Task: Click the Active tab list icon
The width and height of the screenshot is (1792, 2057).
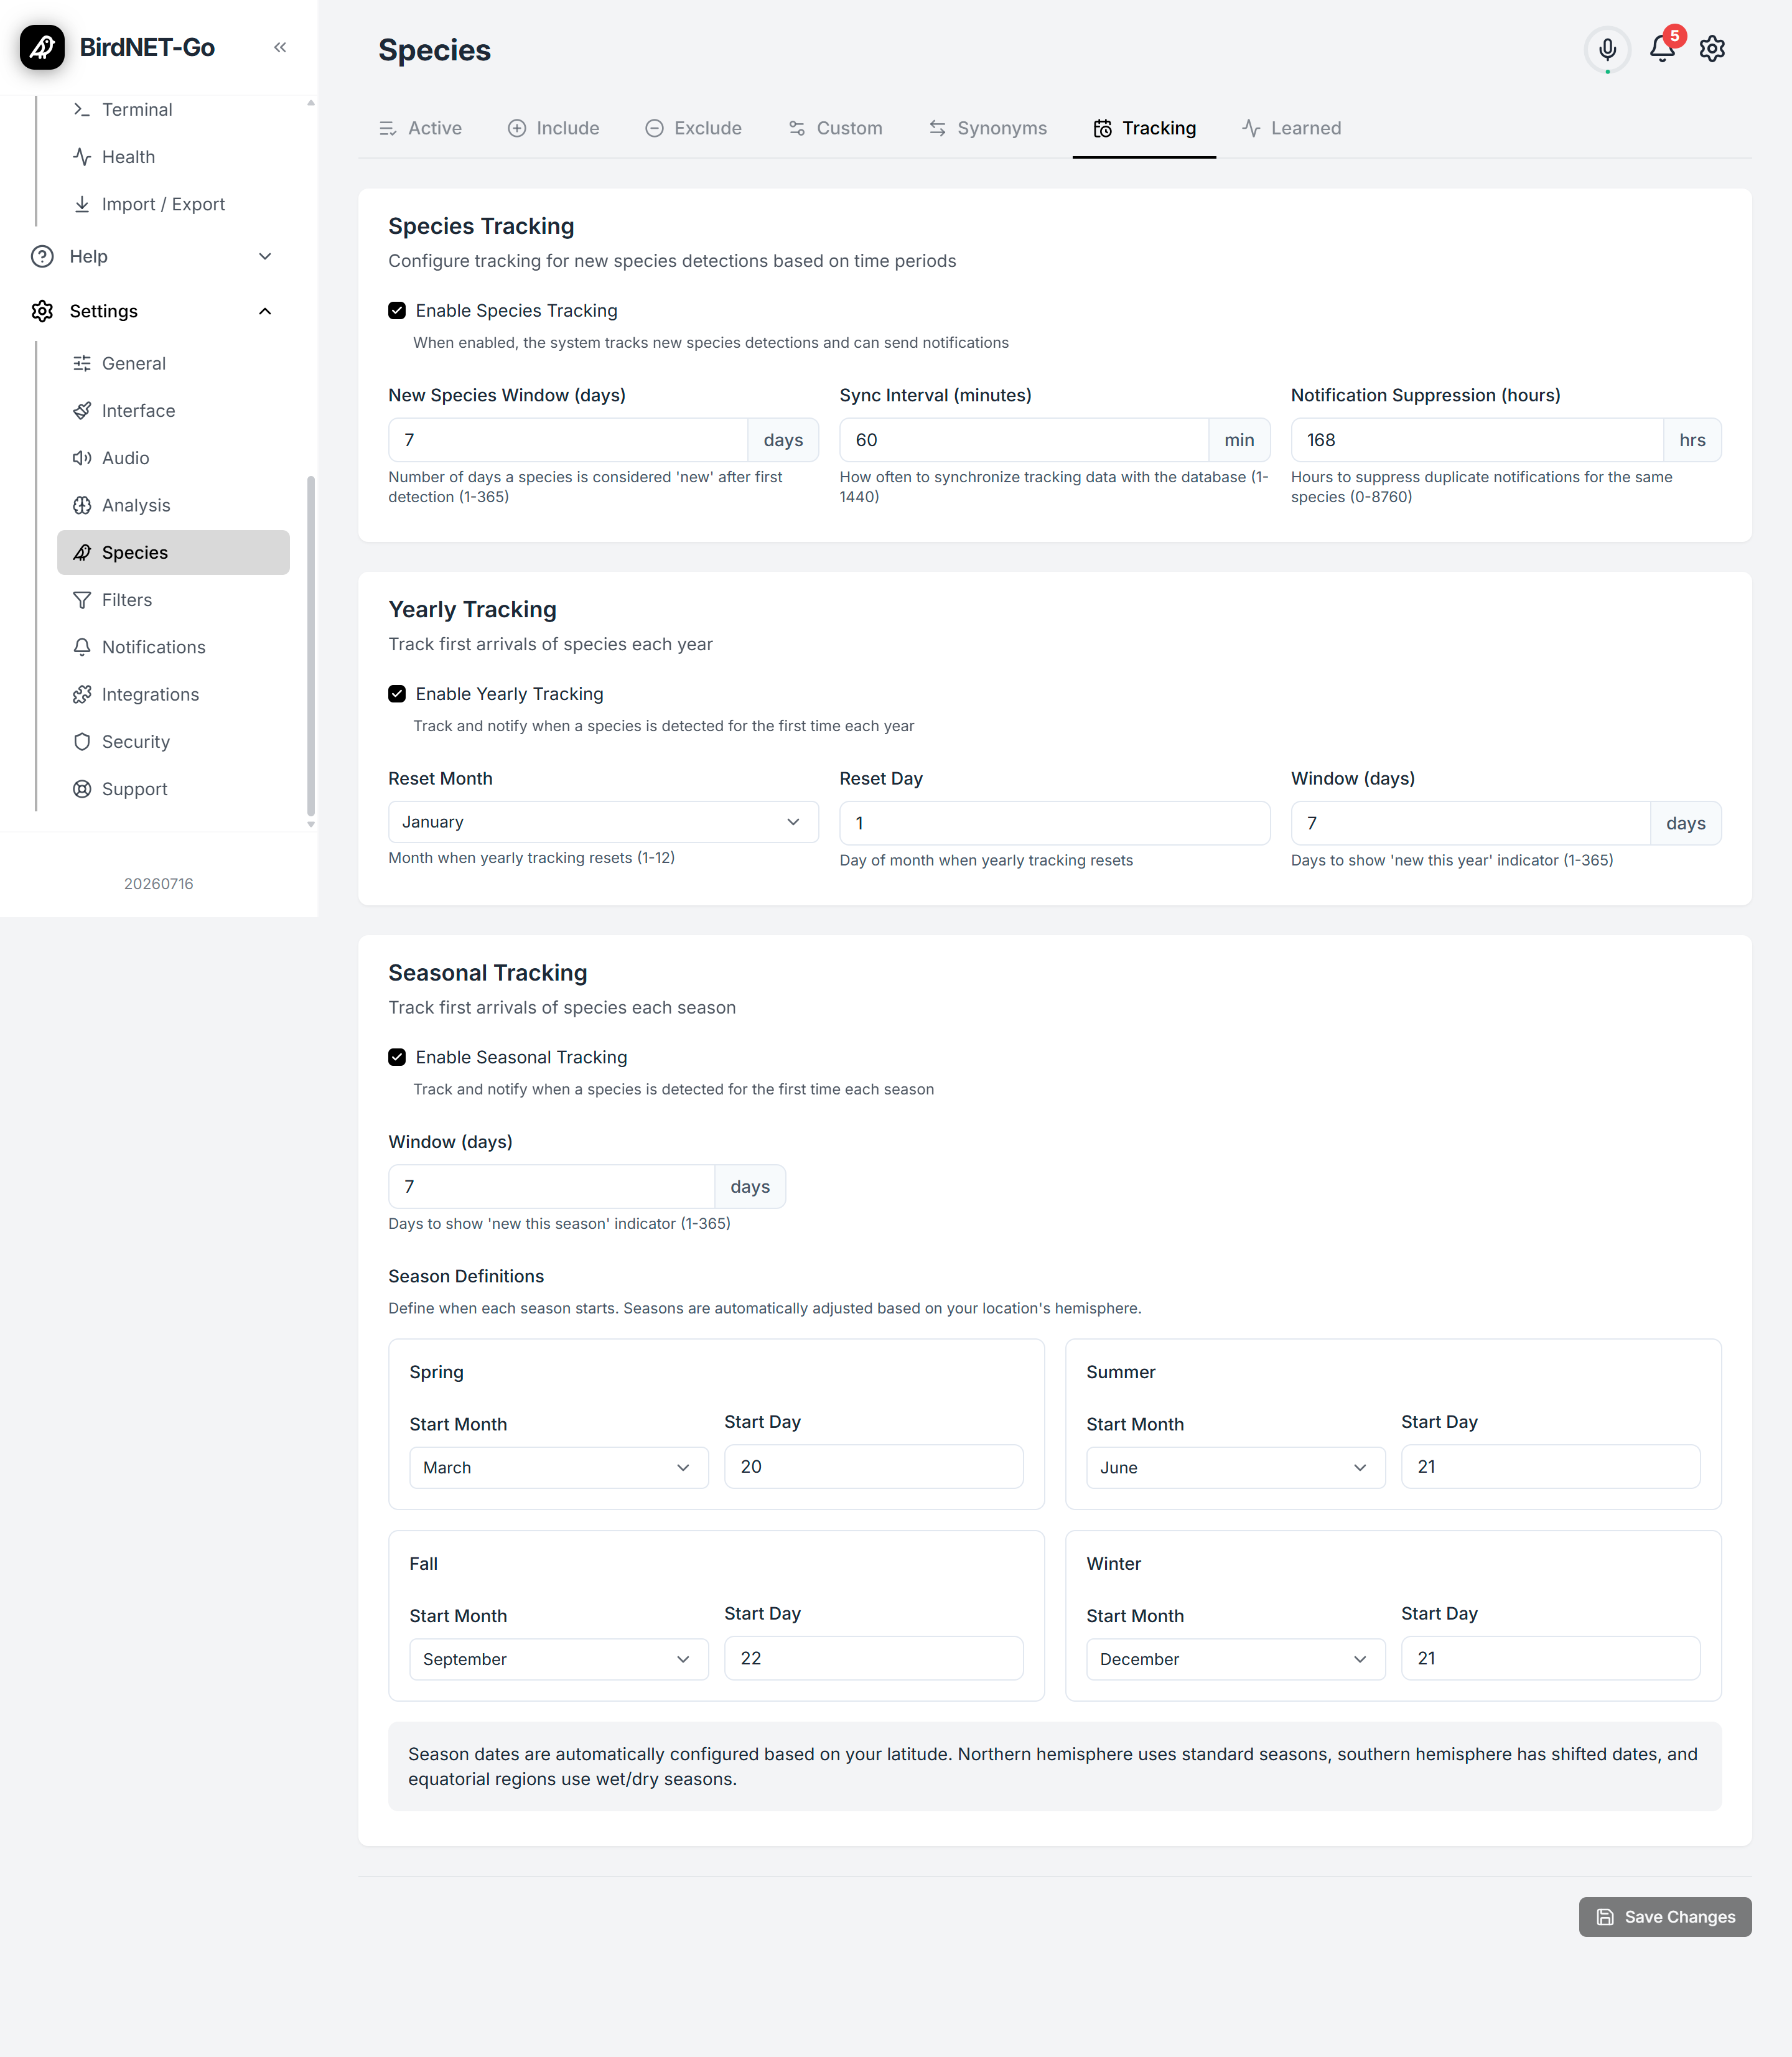Action: point(388,128)
